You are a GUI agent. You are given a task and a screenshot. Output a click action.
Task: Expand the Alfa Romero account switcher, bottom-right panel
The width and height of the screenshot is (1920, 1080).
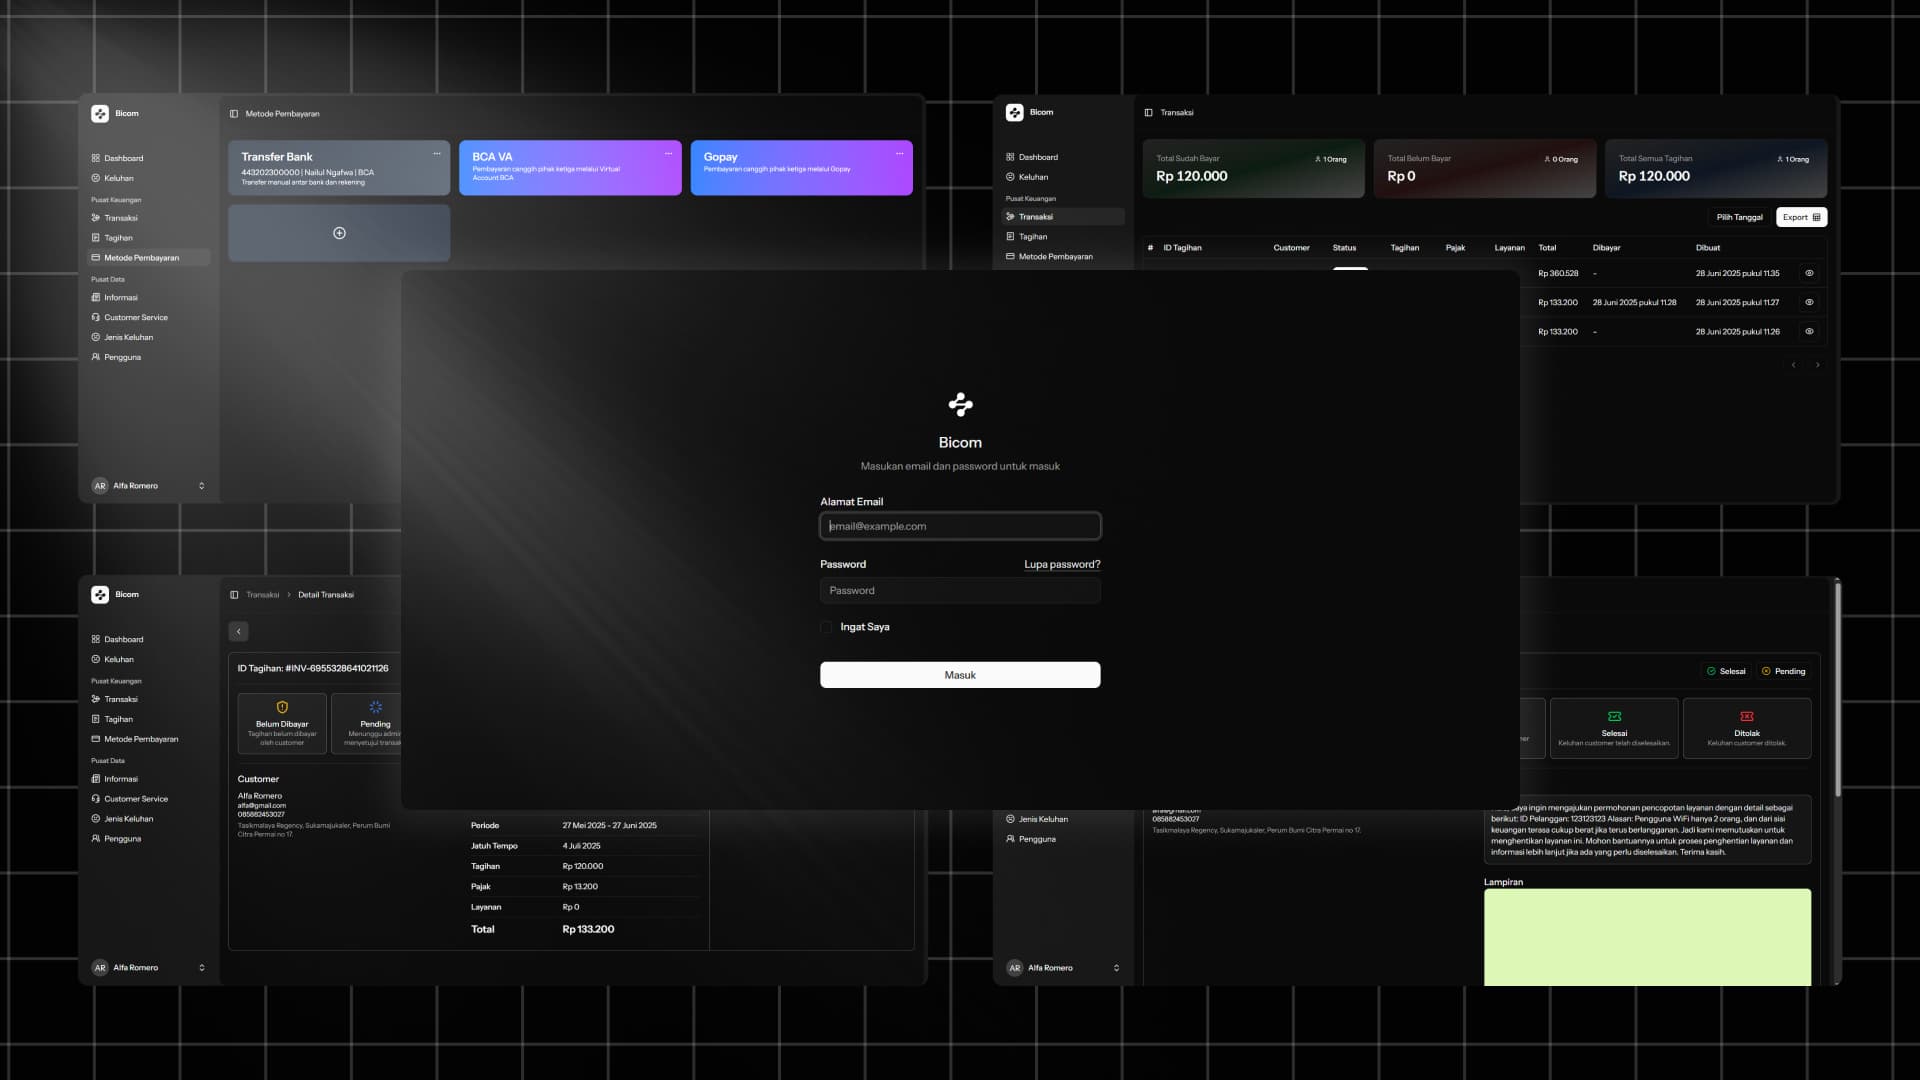(1116, 968)
